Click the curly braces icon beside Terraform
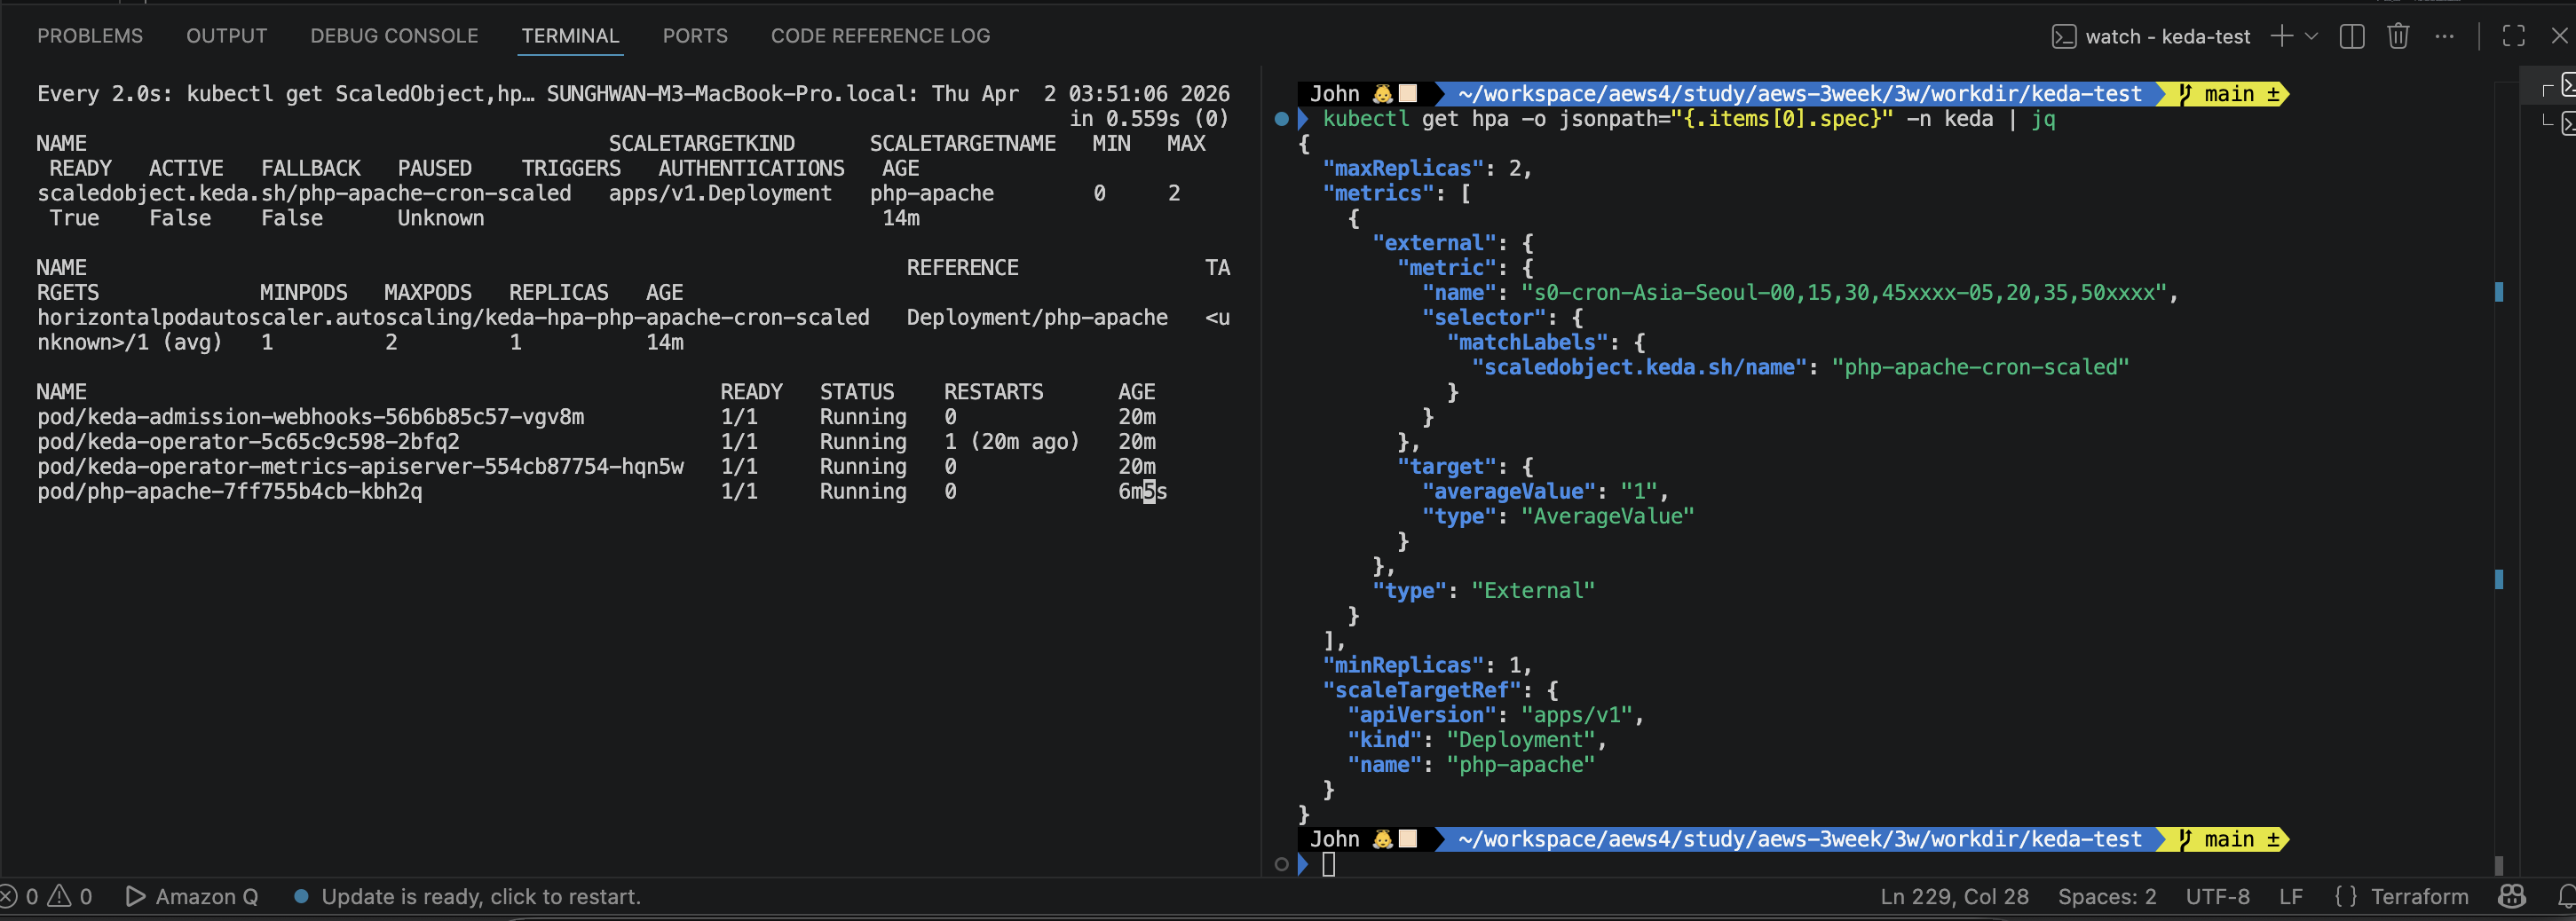Image resolution: width=2576 pixels, height=921 pixels. point(2345,896)
